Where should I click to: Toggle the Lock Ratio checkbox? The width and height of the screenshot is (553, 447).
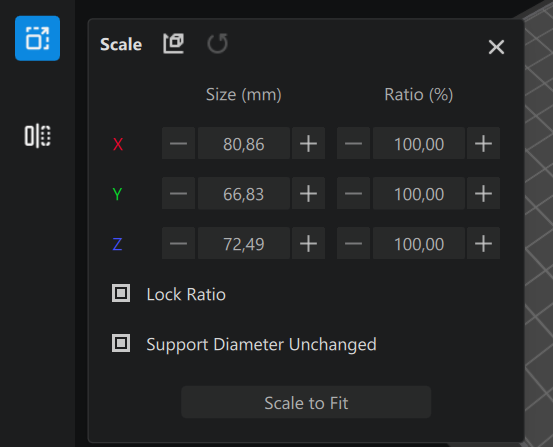[x=121, y=293]
